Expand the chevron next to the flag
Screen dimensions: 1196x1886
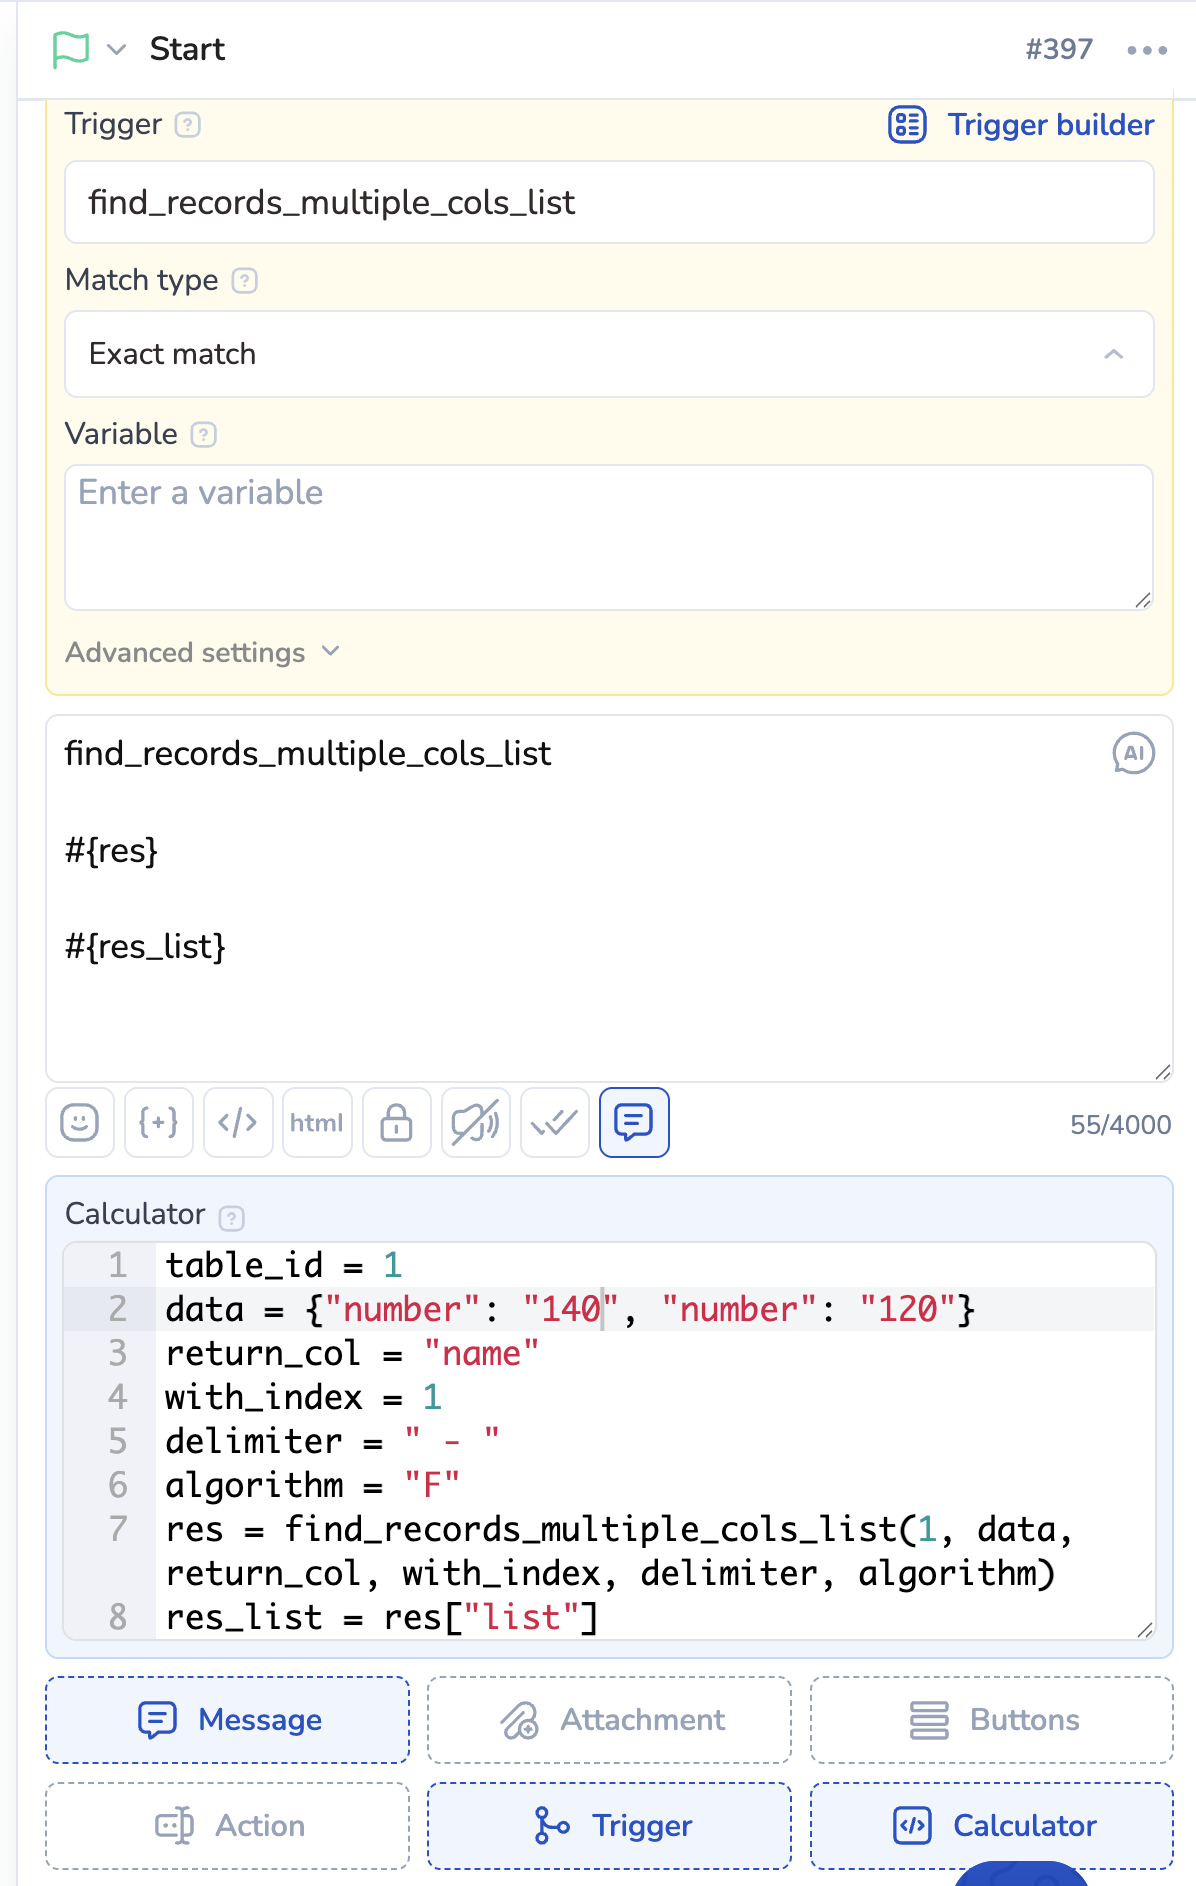tap(117, 50)
